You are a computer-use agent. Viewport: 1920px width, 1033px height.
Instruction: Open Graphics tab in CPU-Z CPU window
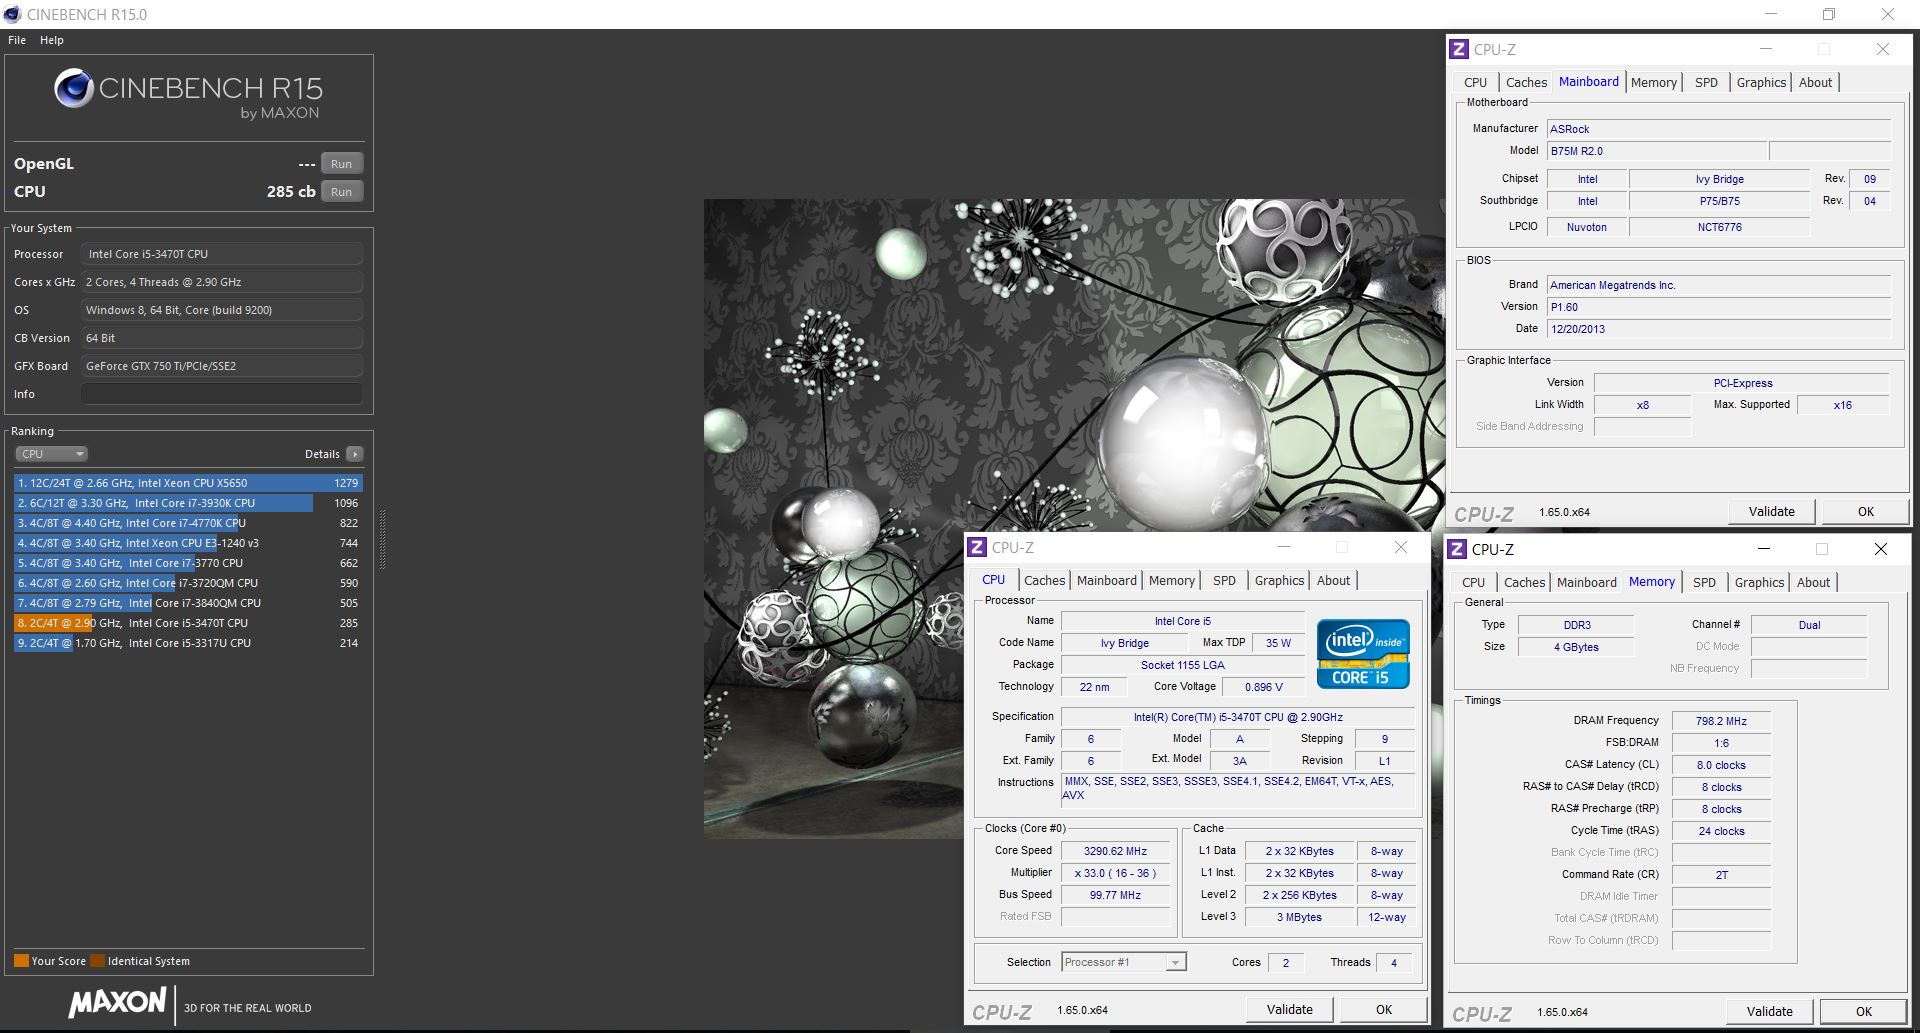click(x=1279, y=581)
